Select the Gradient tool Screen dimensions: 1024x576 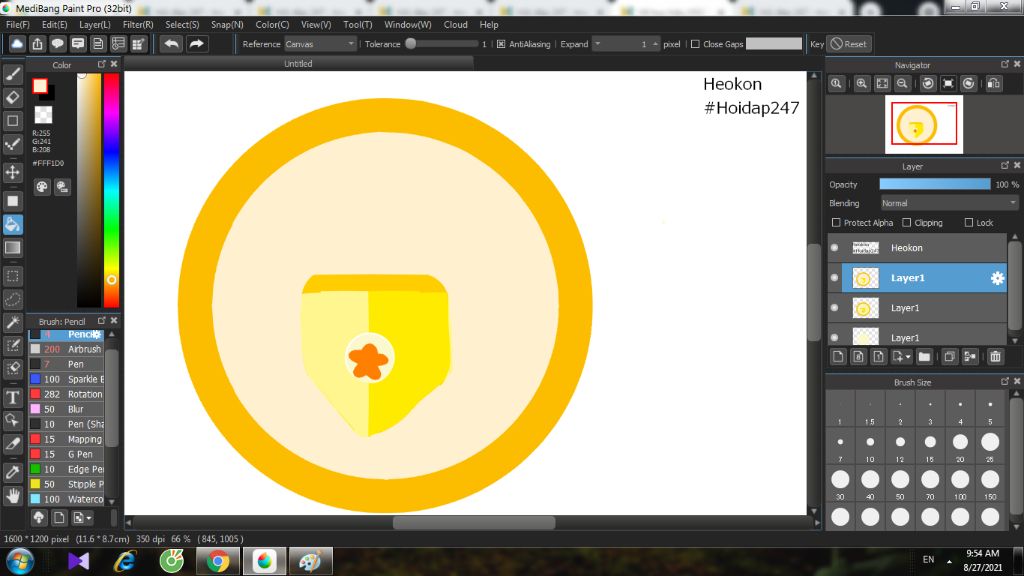tap(12, 248)
